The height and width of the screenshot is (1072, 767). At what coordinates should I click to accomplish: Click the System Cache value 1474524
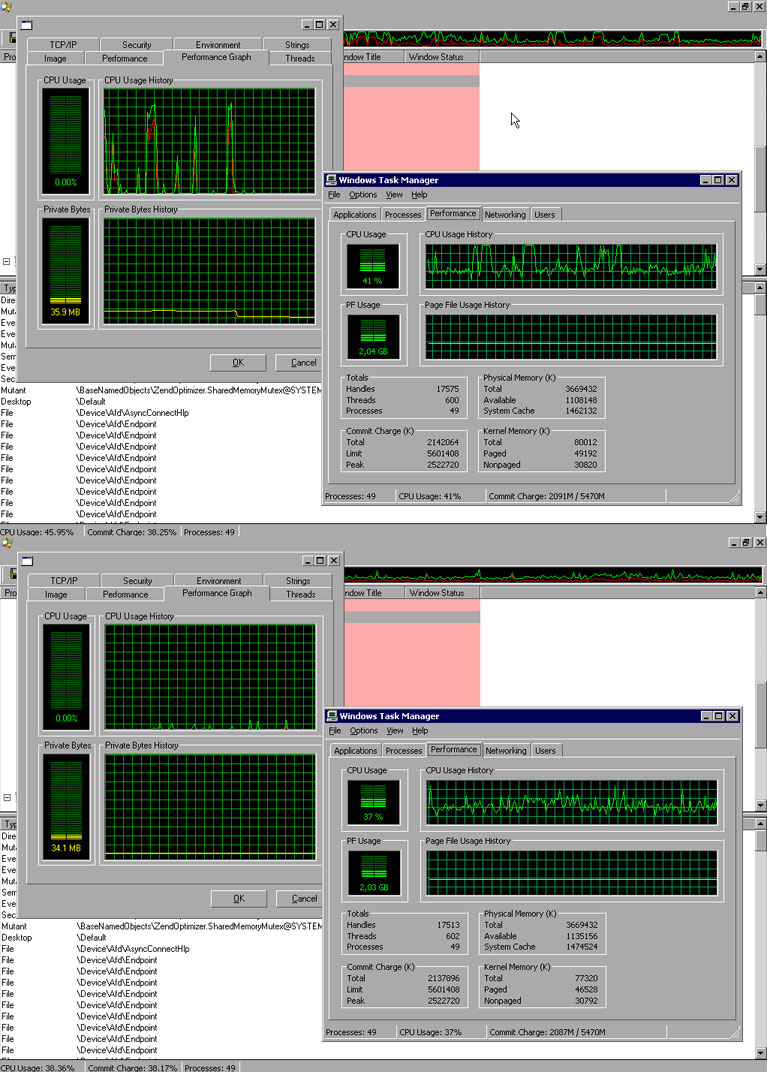[x=582, y=947]
